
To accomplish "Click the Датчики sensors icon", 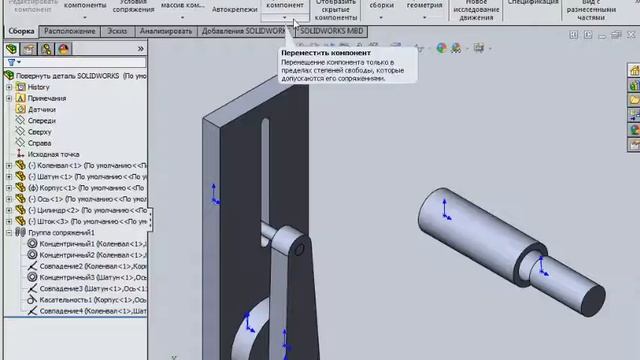I will tap(20, 109).
